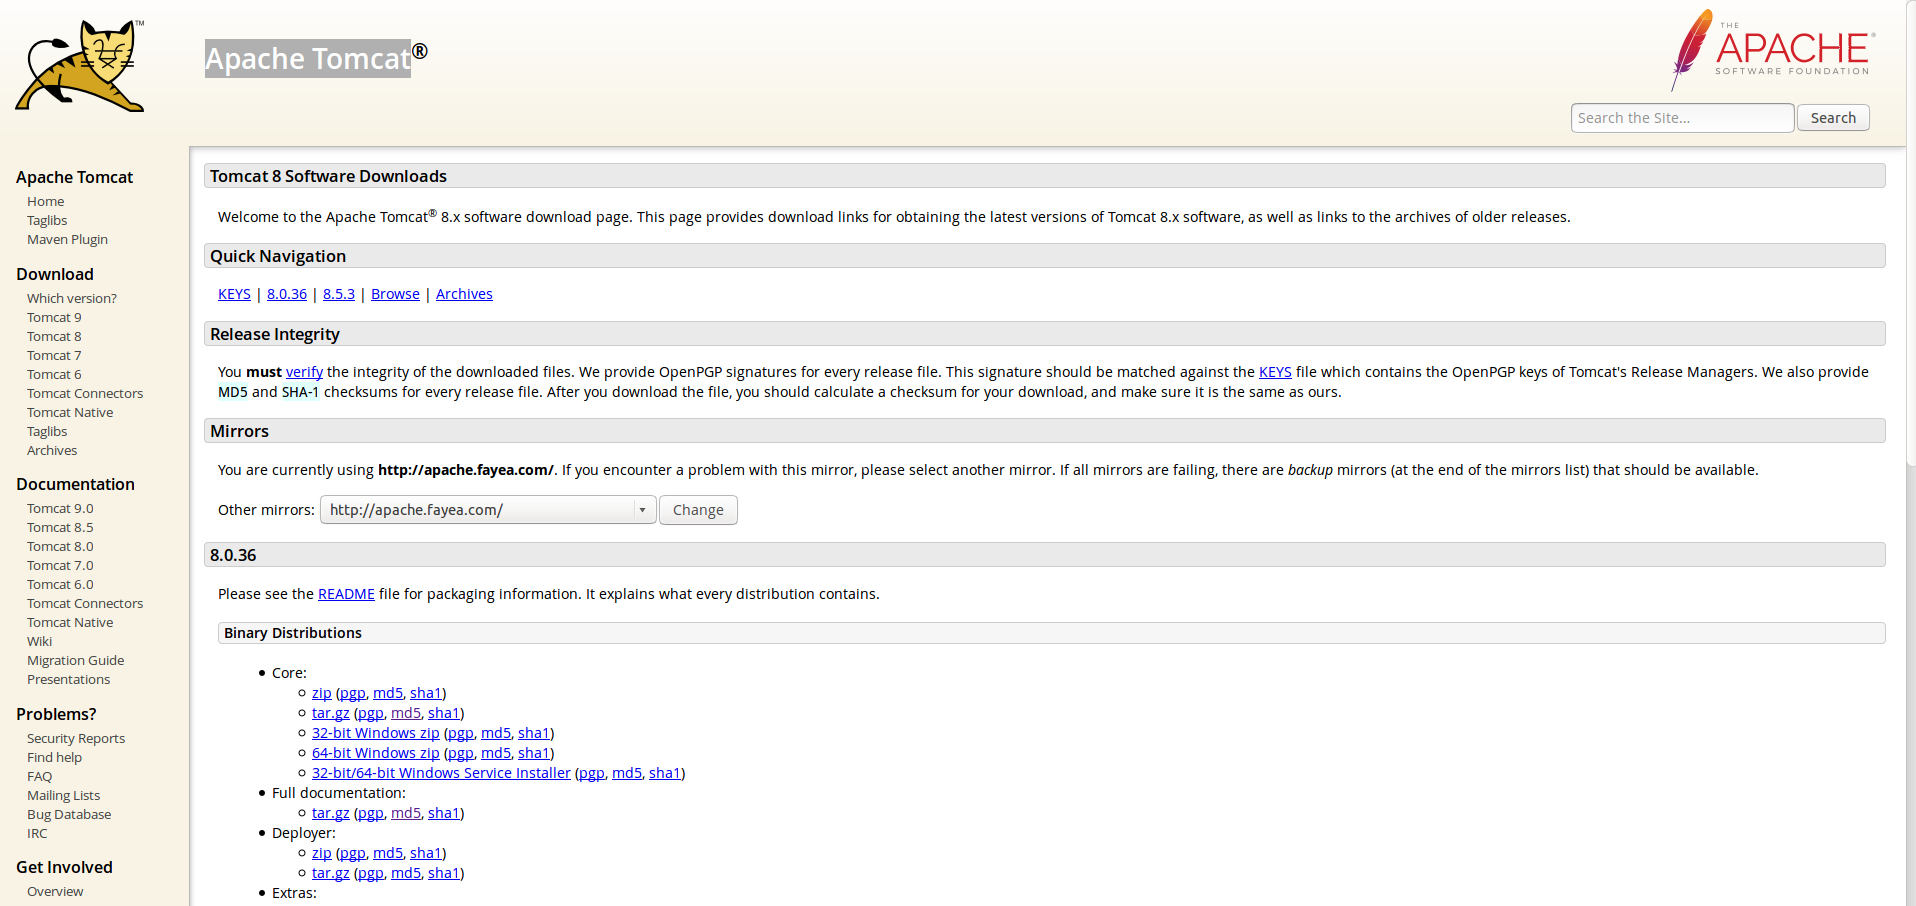The width and height of the screenshot is (1916, 906).
Task: Open Tomcat 8.0 documentation
Action: pyautogui.click(x=60, y=547)
